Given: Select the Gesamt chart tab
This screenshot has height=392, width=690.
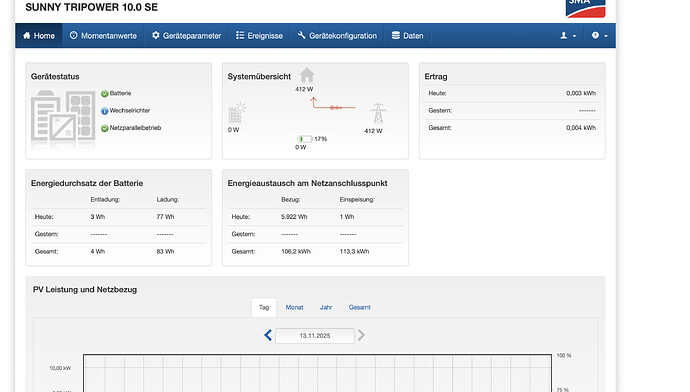Looking at the screenshot, I should pyautogui.click(x=360, y=308).
